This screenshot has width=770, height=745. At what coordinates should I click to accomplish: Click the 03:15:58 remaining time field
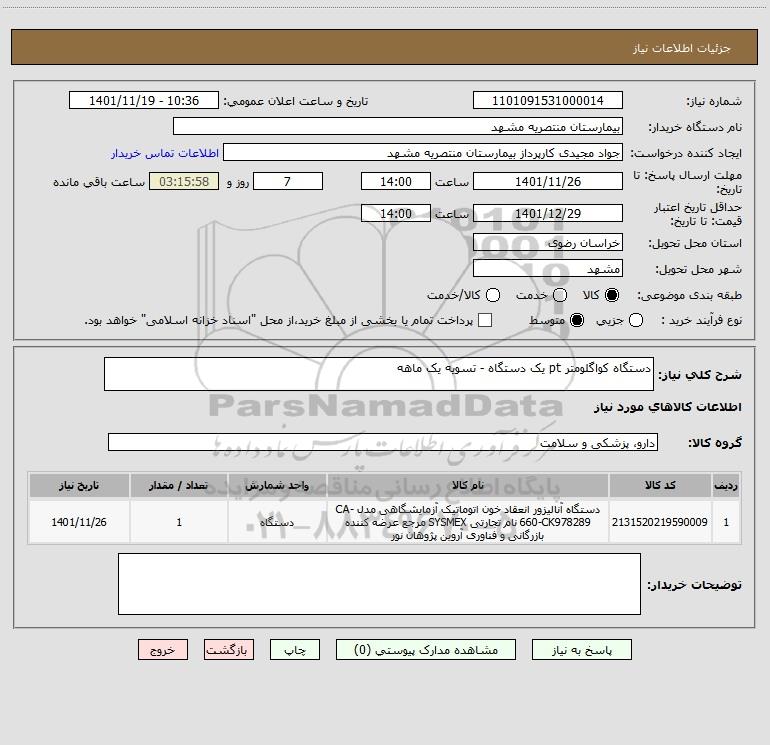(x=184, y=181)
